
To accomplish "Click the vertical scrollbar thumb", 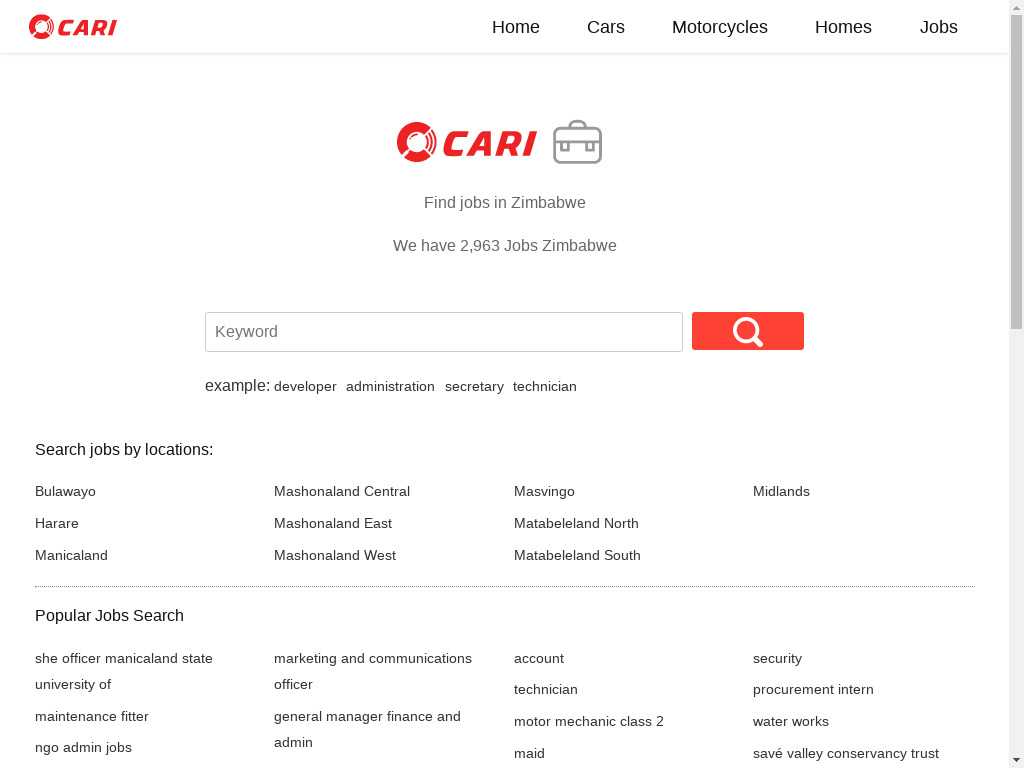I will 1017,171.
